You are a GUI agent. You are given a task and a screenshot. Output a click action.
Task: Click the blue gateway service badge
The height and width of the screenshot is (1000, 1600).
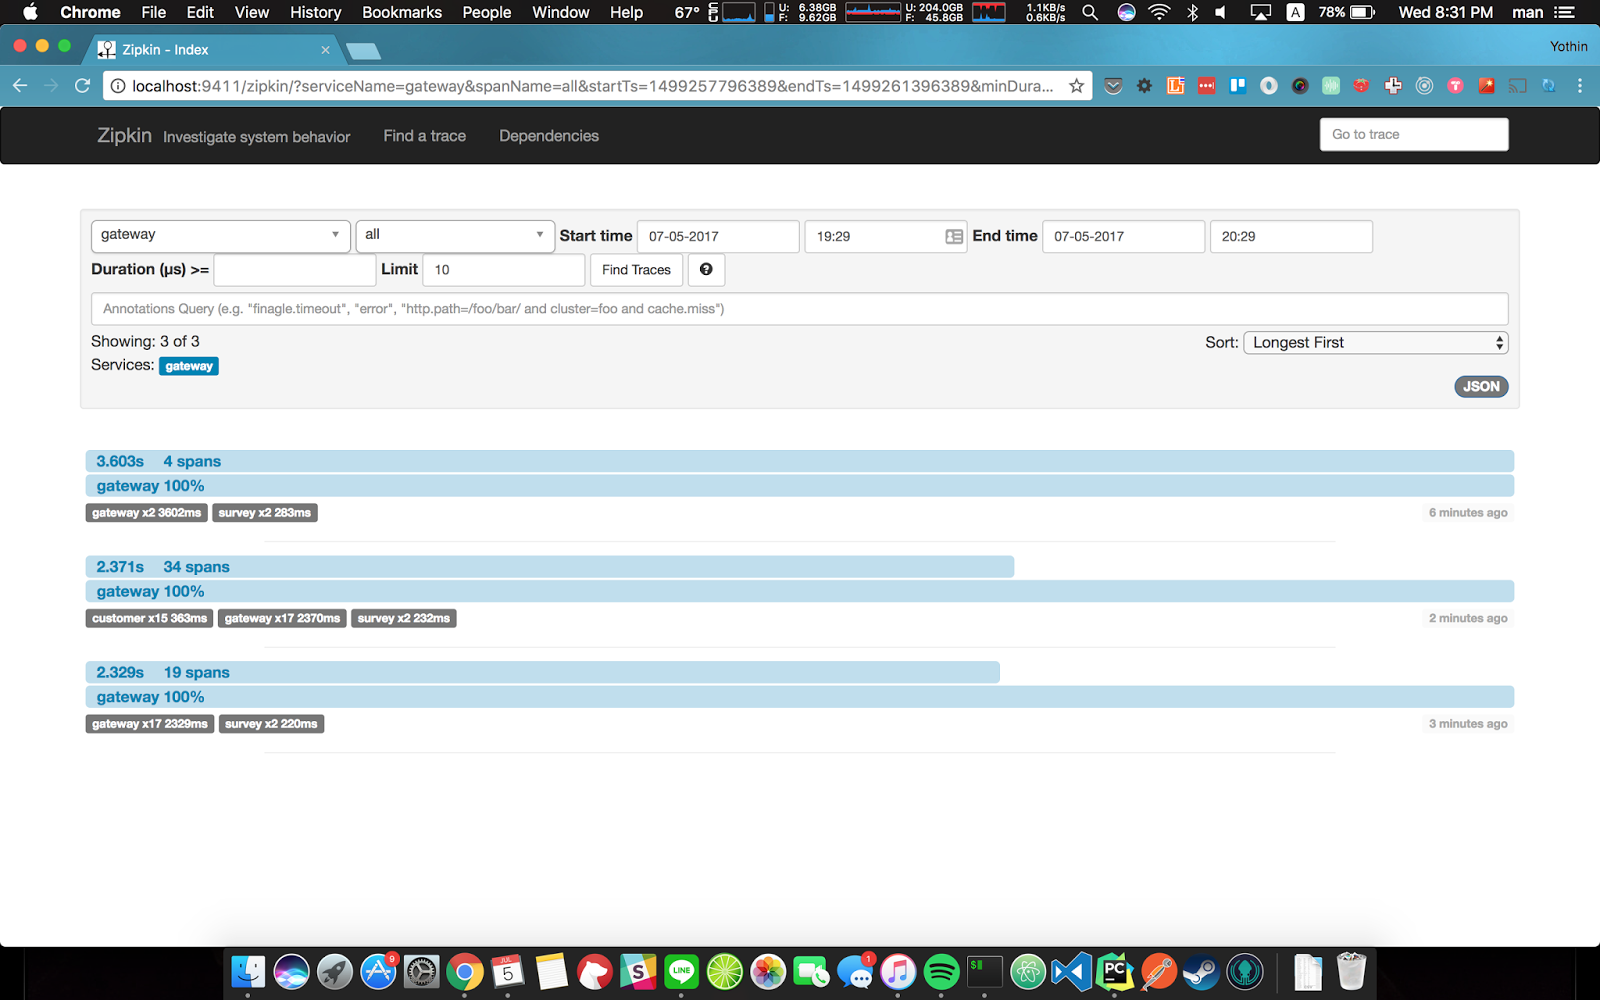[x=189, y=366]
